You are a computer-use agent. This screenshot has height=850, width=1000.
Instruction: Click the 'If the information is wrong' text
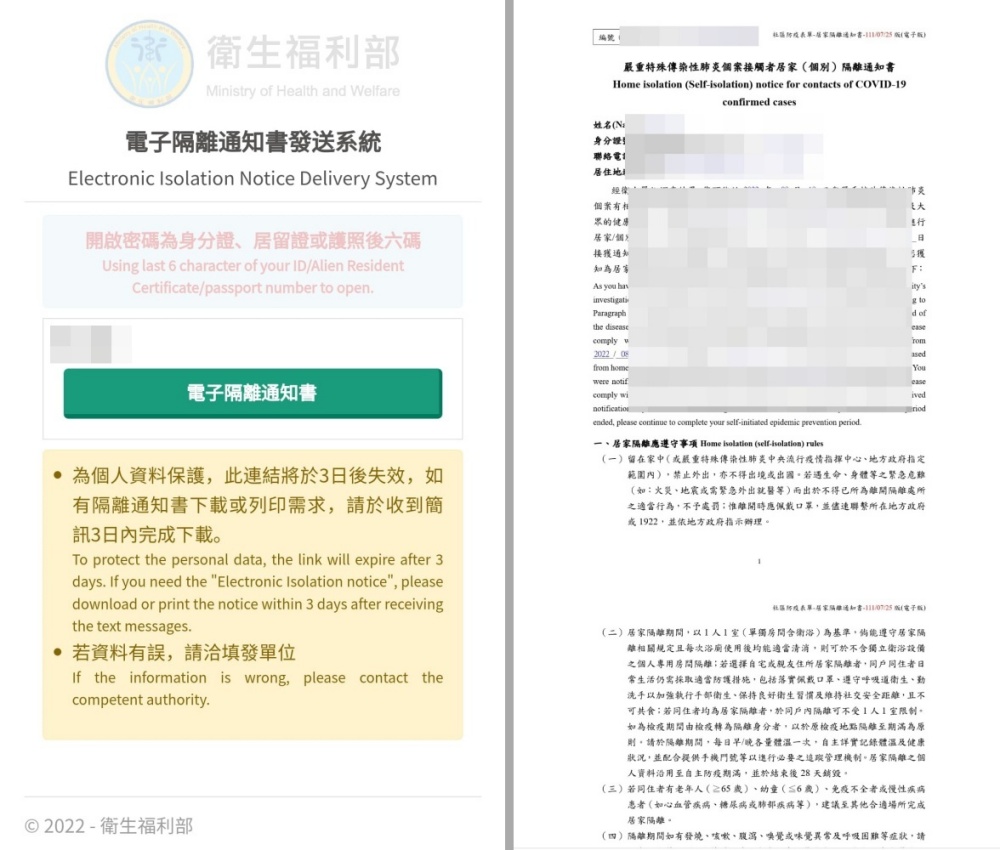point(258,689)
